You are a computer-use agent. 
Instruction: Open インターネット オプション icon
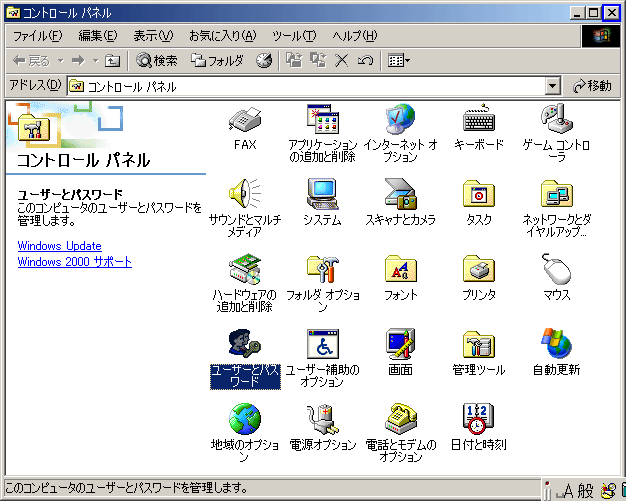point(400,119)
